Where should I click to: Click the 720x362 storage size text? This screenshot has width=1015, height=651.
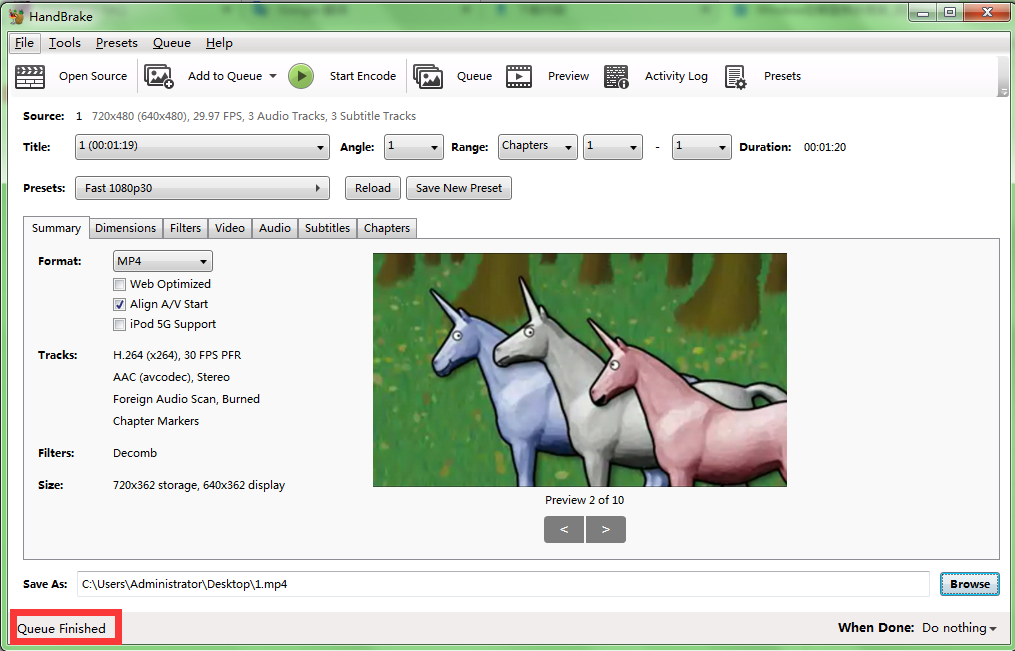point(199,485)
